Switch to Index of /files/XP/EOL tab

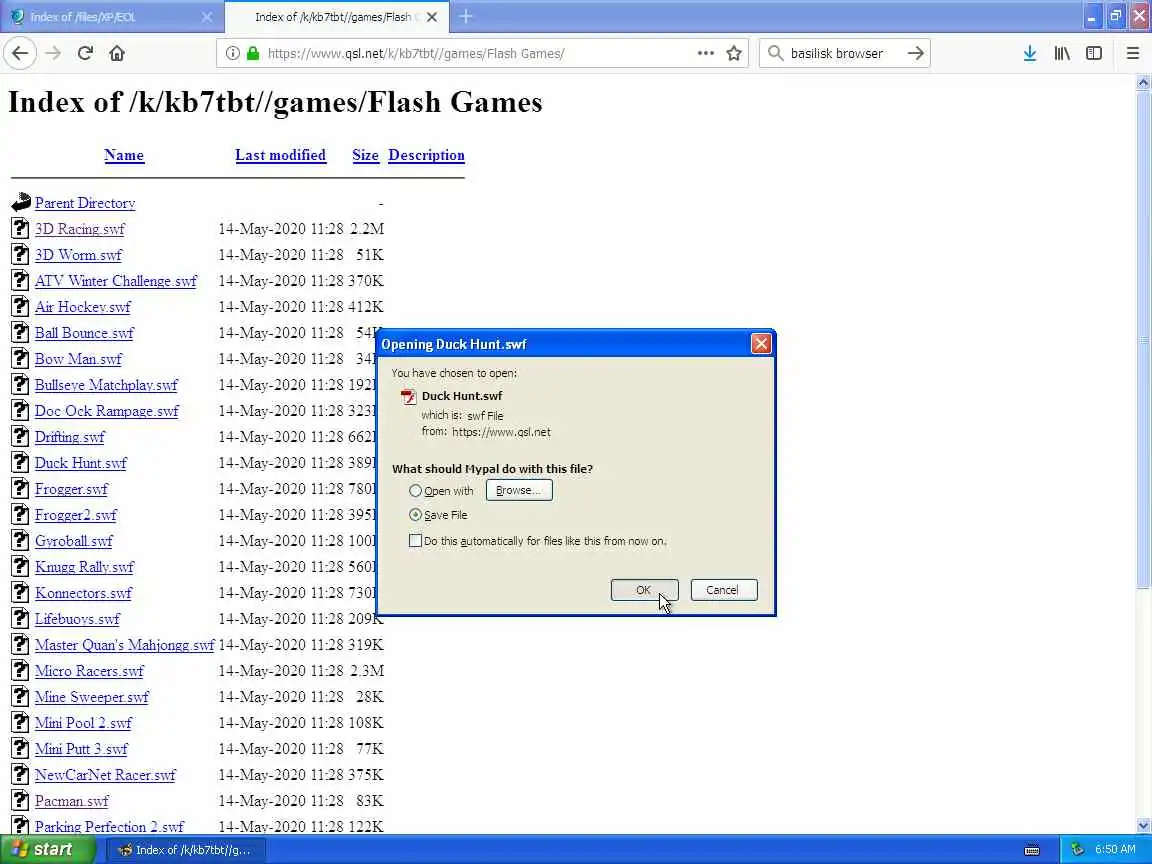(110, 17)
